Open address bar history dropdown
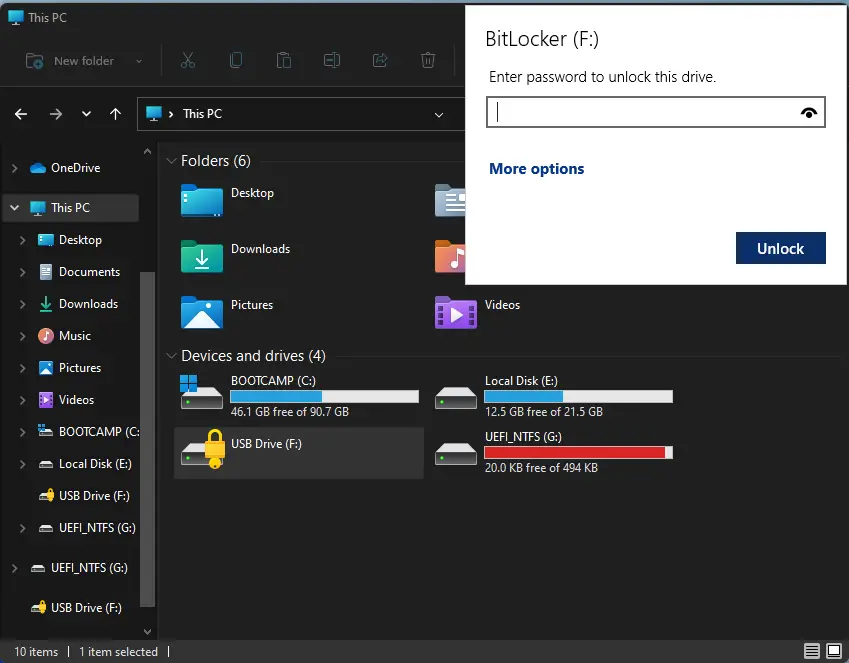The width and height of the screenshot is (849, 663). pos(439,115)
